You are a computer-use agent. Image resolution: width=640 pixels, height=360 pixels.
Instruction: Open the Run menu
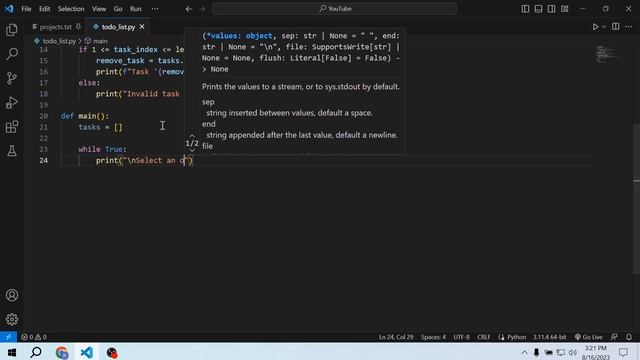[136, 9]
